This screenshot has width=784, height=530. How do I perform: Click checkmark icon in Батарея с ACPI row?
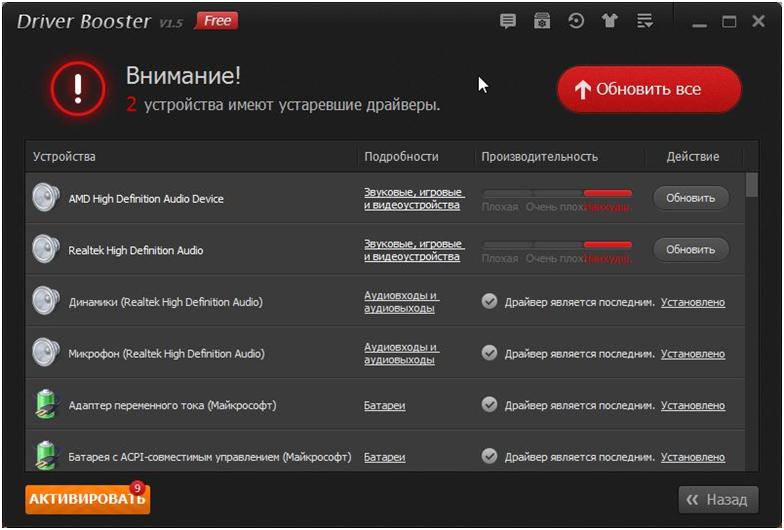click(490, 456)
